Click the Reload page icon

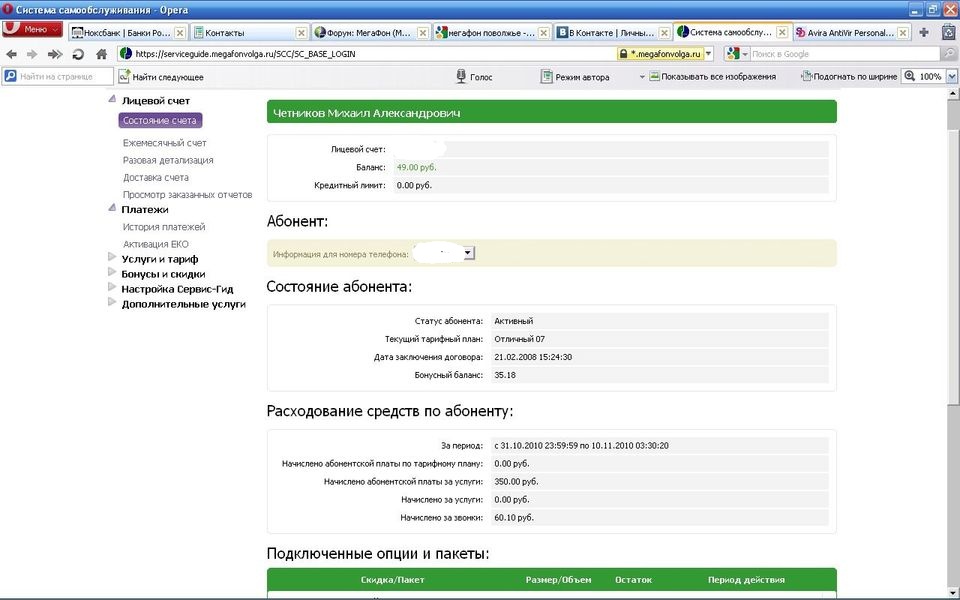pyautogui.click(x=78, y=54)
